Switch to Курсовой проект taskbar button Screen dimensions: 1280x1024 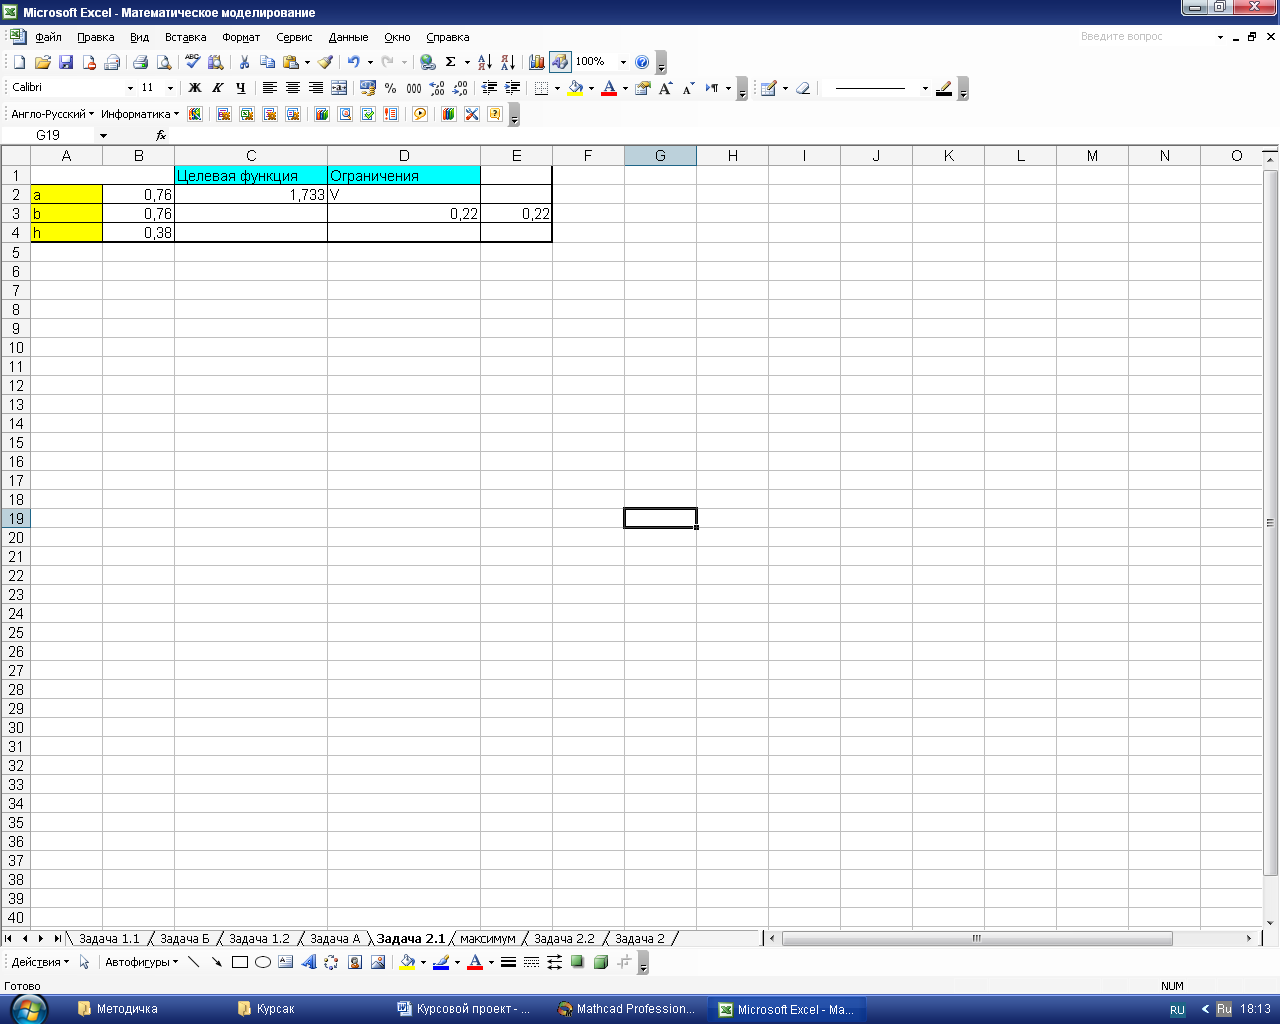point(466,1009)
